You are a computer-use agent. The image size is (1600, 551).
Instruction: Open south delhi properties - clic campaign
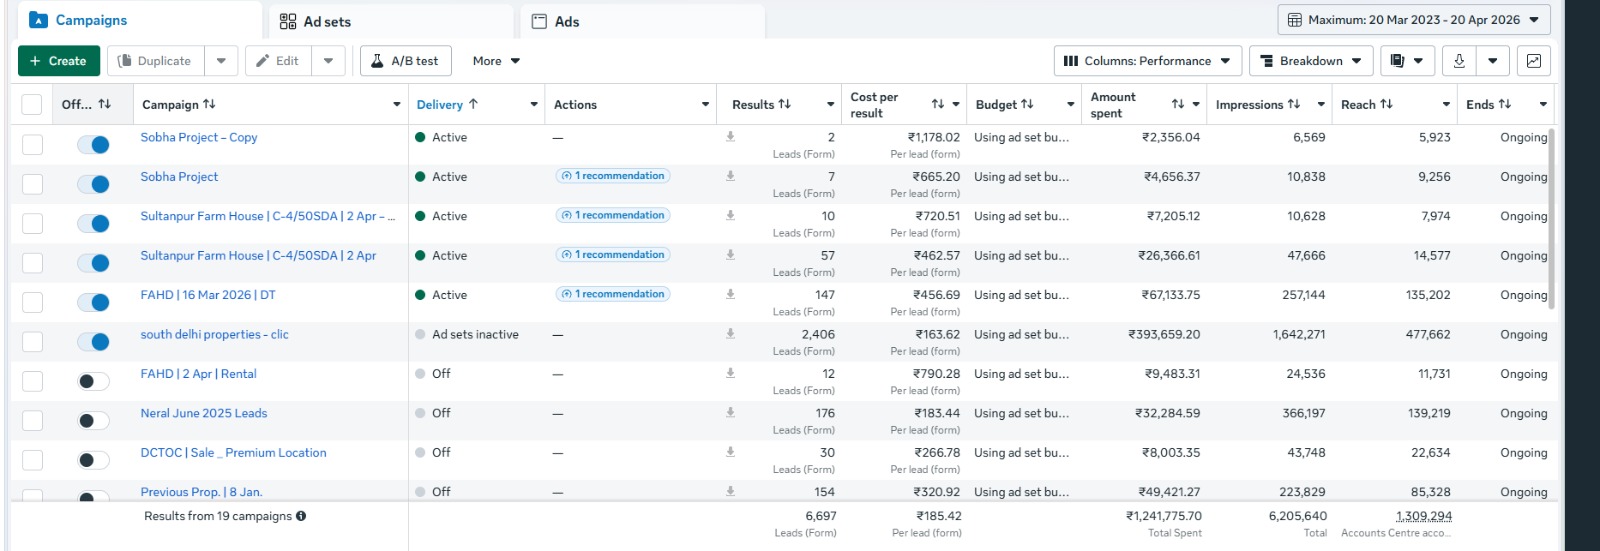click(x=214, y=334)
